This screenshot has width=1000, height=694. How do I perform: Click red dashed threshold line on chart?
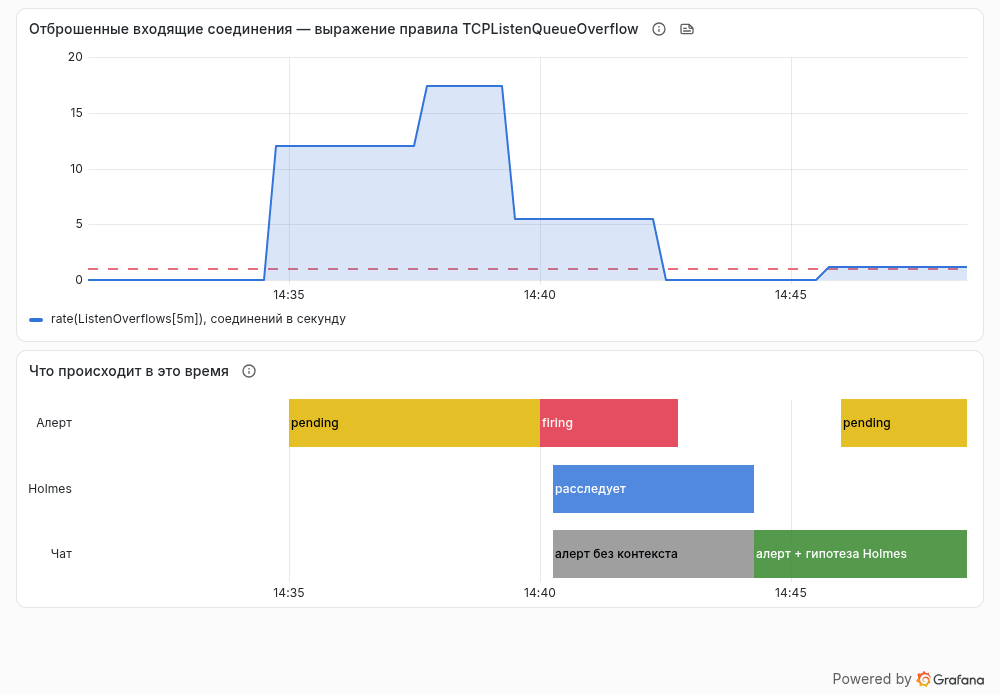[527, 269]
